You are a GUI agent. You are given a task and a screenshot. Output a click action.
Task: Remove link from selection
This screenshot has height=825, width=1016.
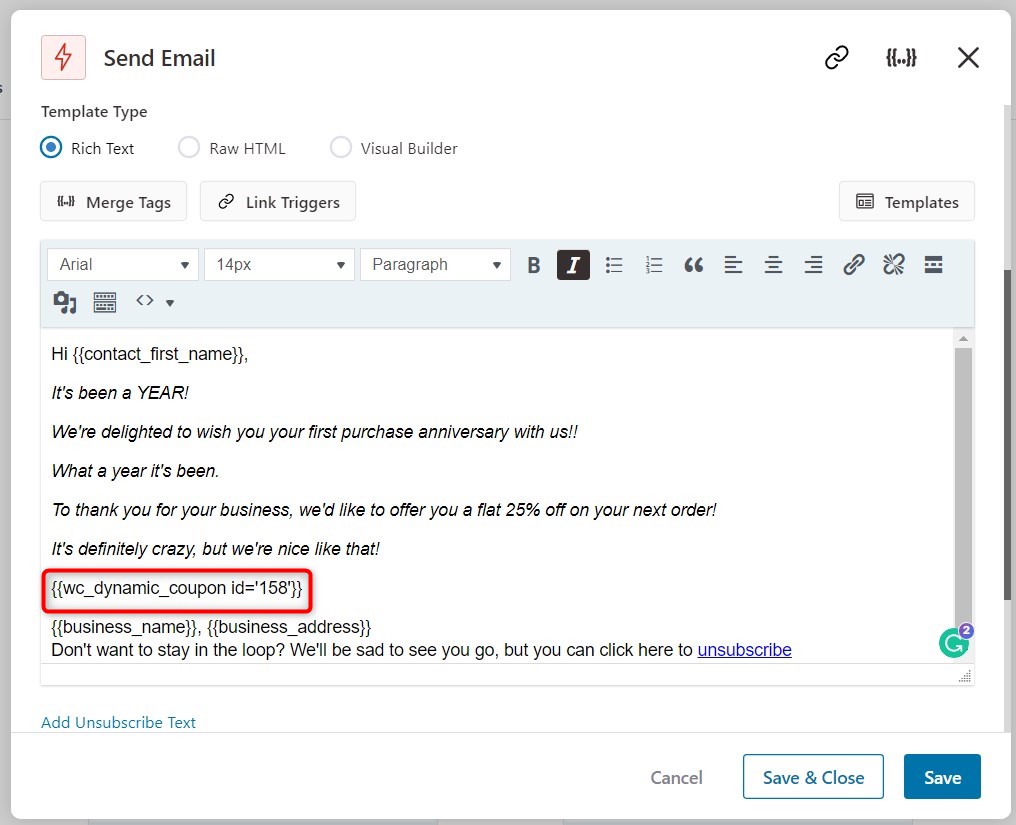[x=894, y=264]
